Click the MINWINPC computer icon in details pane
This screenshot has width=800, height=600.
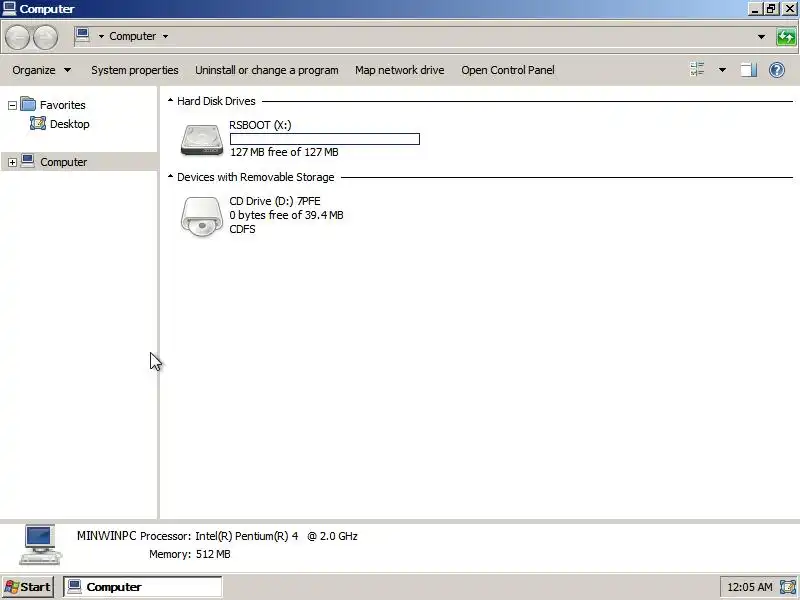point(40,545)
